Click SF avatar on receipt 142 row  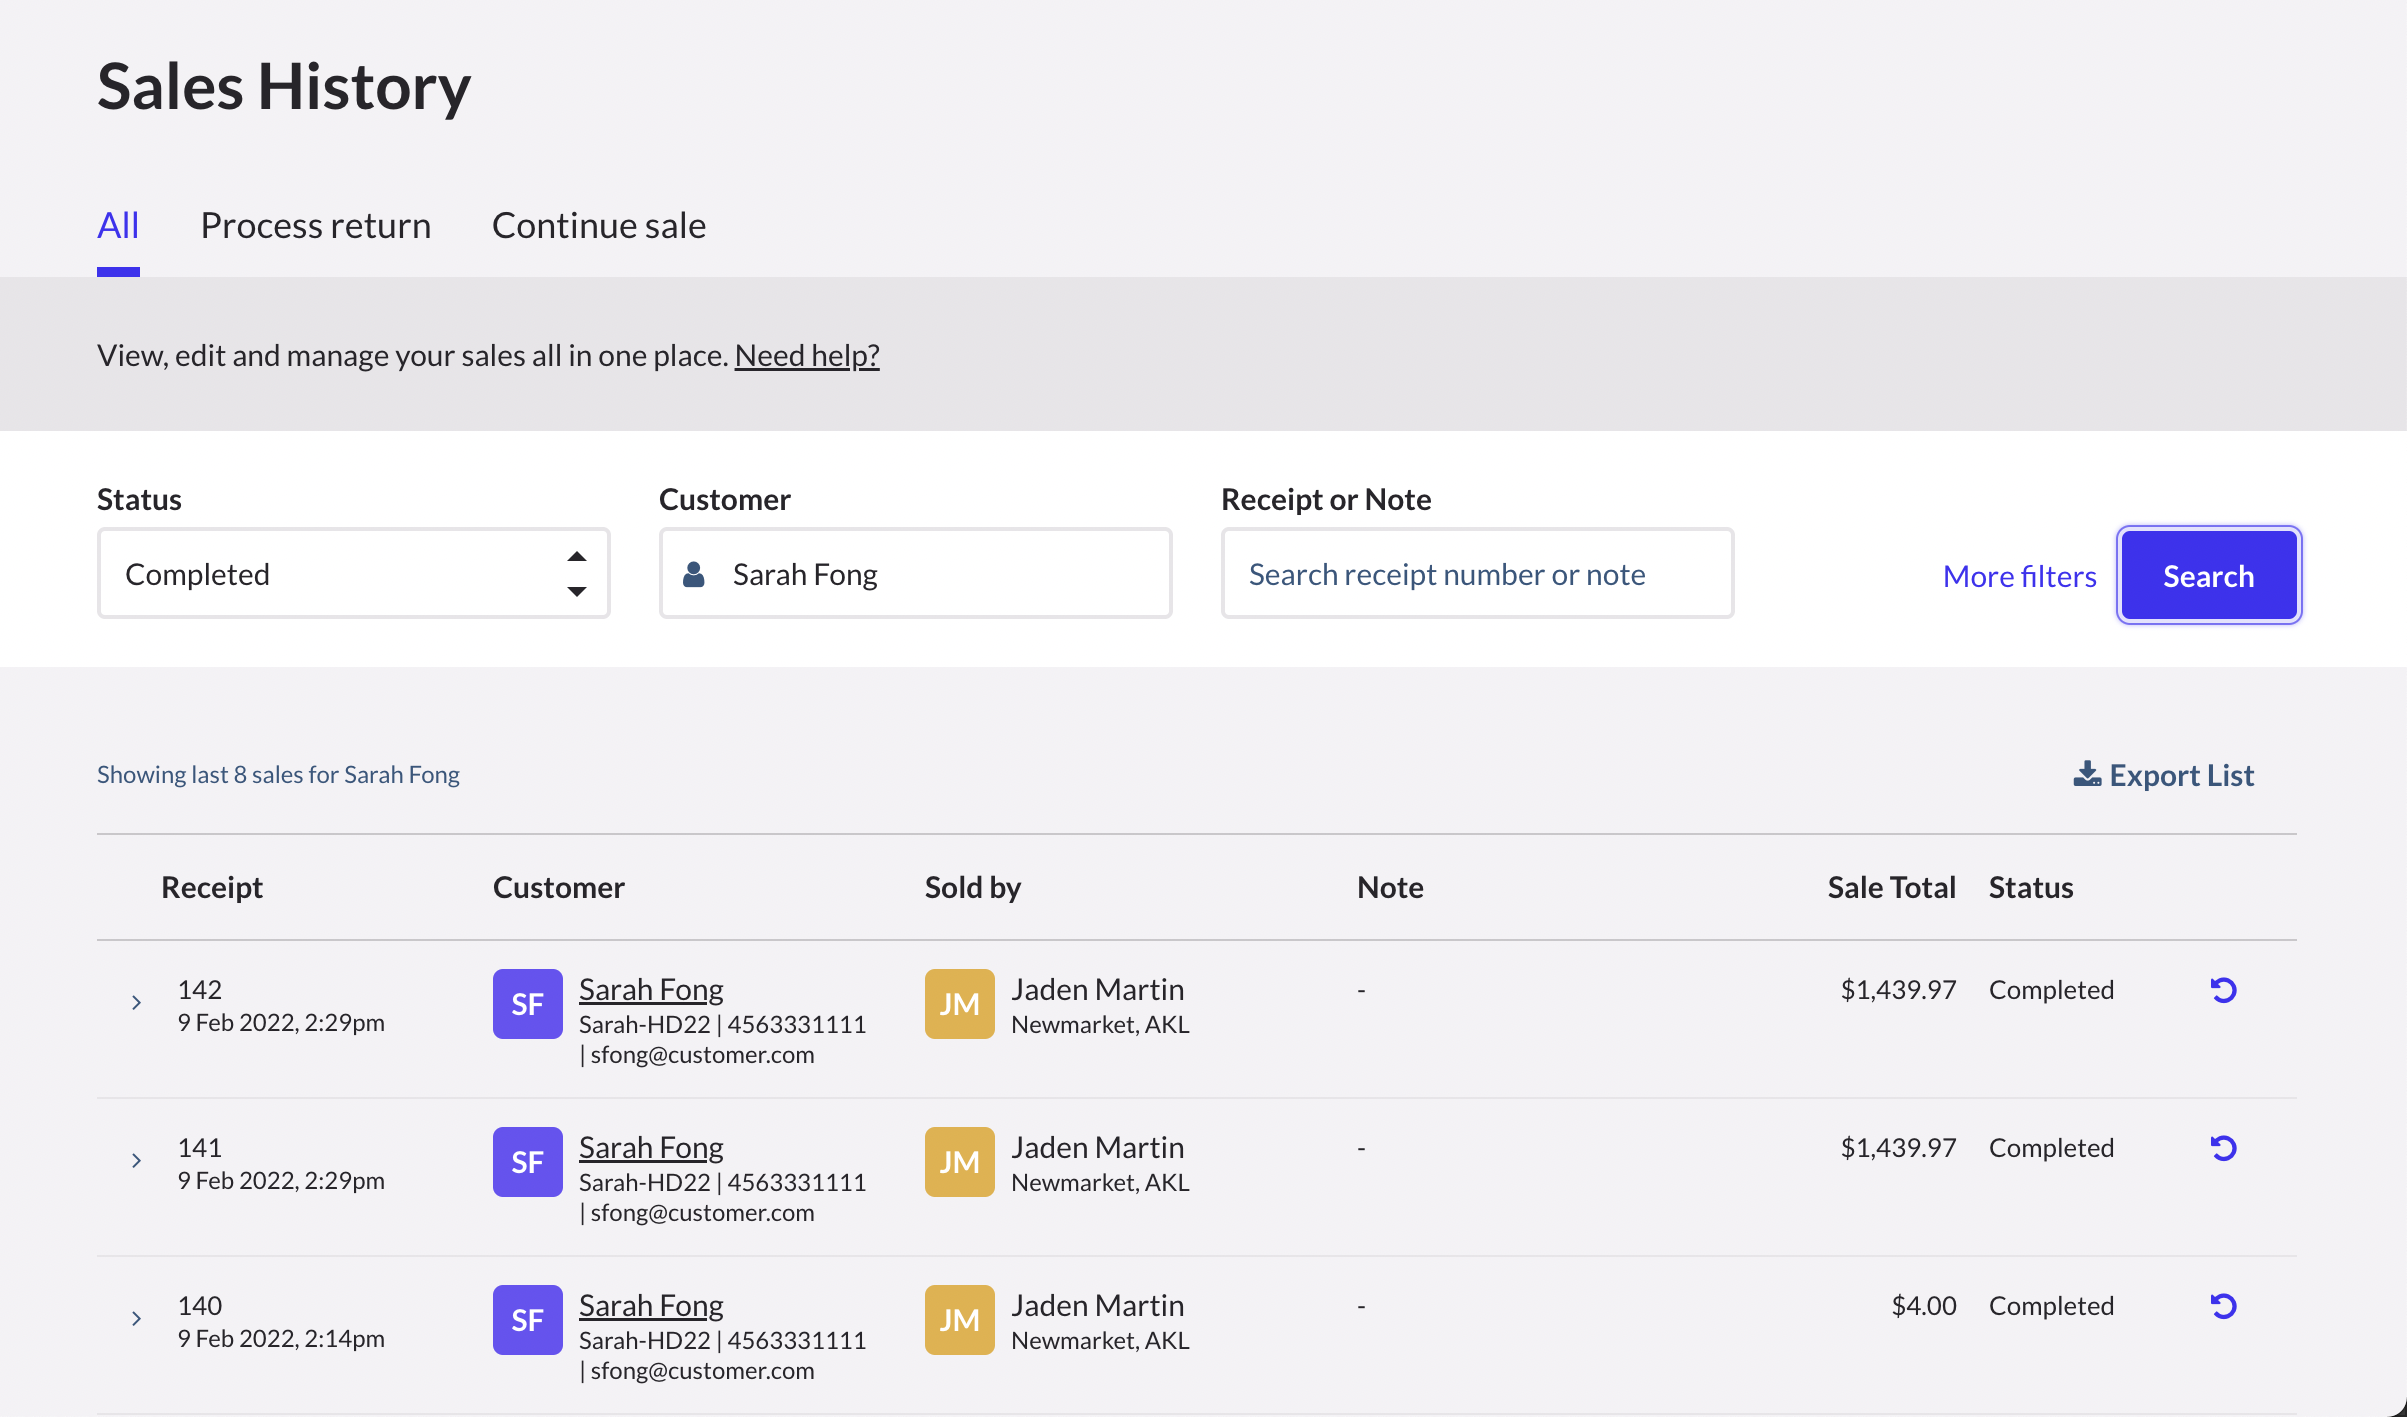(x=527, y=1004)
